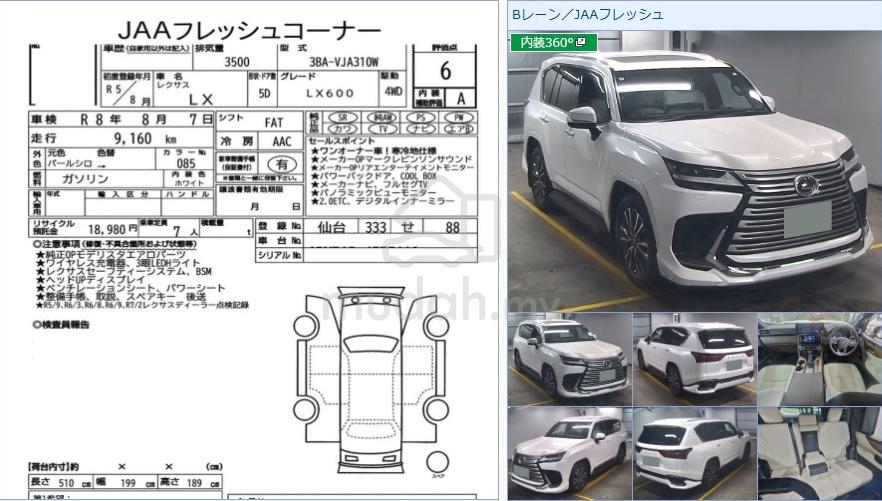This screenshot has height=501, width=882.
Task: Open the rear seats interior thumbnail
Action: (819, 449)
